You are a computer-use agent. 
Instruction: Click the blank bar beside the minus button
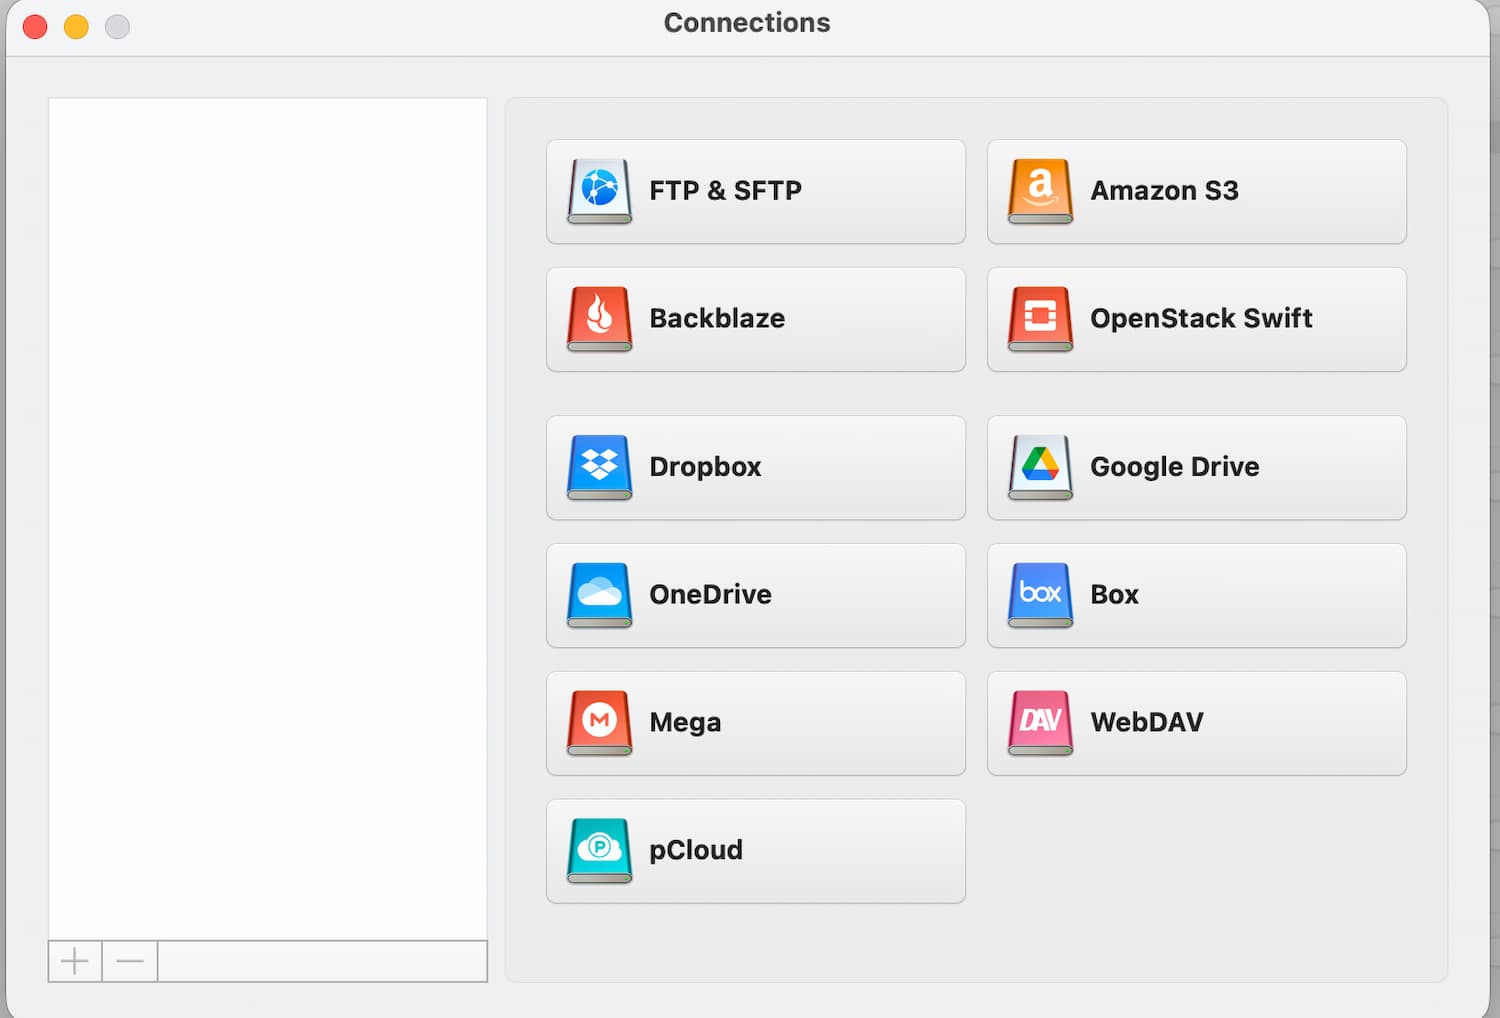322,962
